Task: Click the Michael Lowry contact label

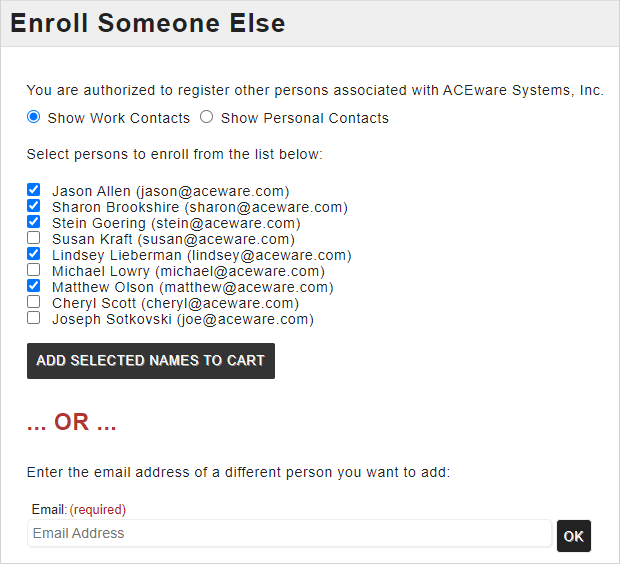Action: 188,271
